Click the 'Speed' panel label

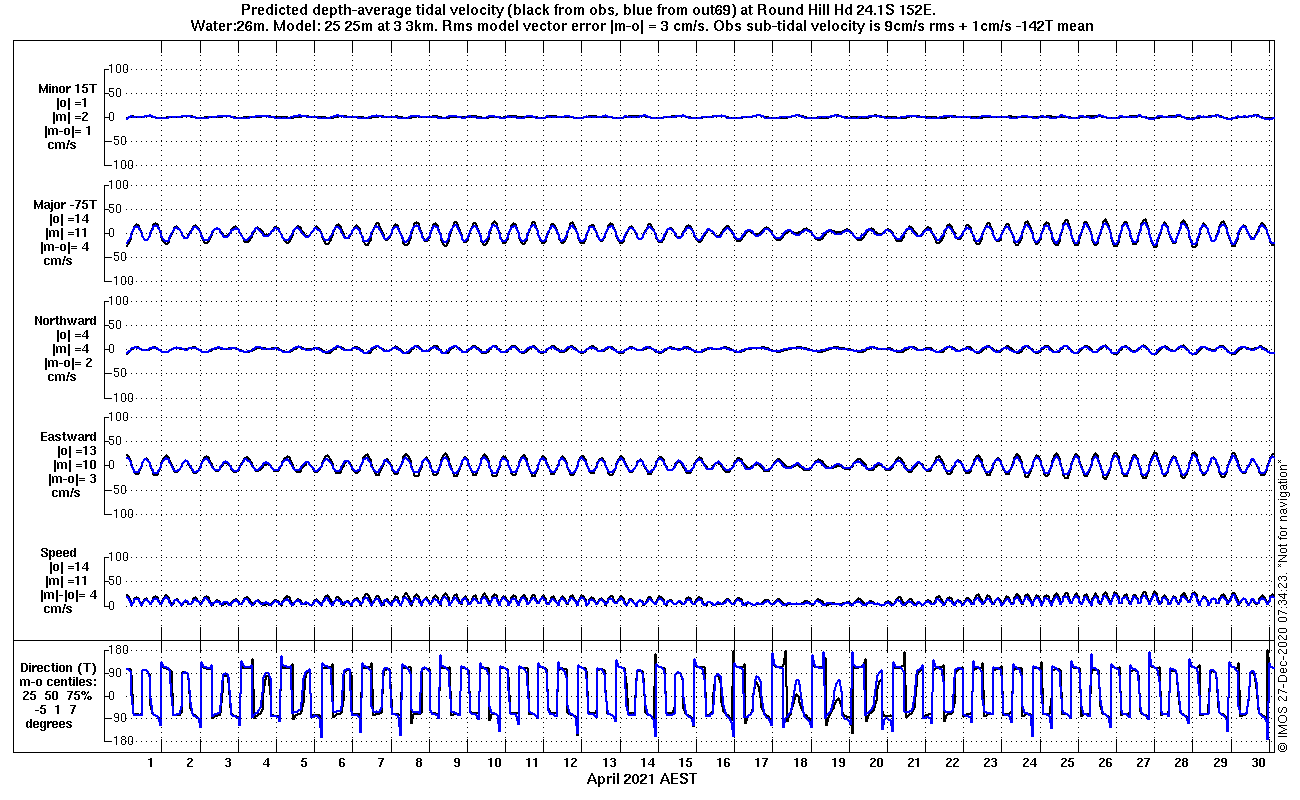point(58,553)
